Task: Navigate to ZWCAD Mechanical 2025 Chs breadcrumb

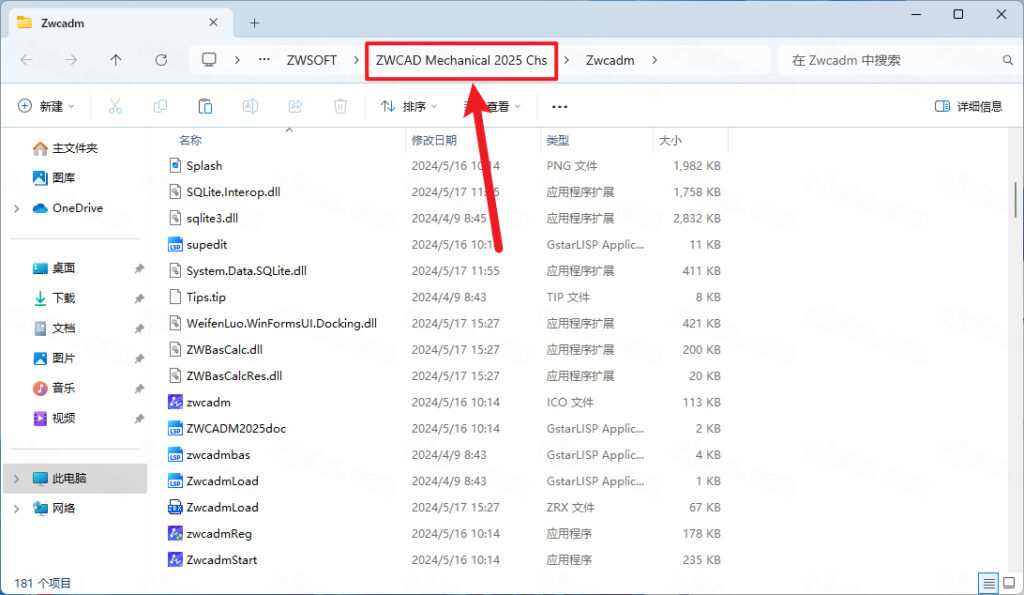Action: point(461,60)
